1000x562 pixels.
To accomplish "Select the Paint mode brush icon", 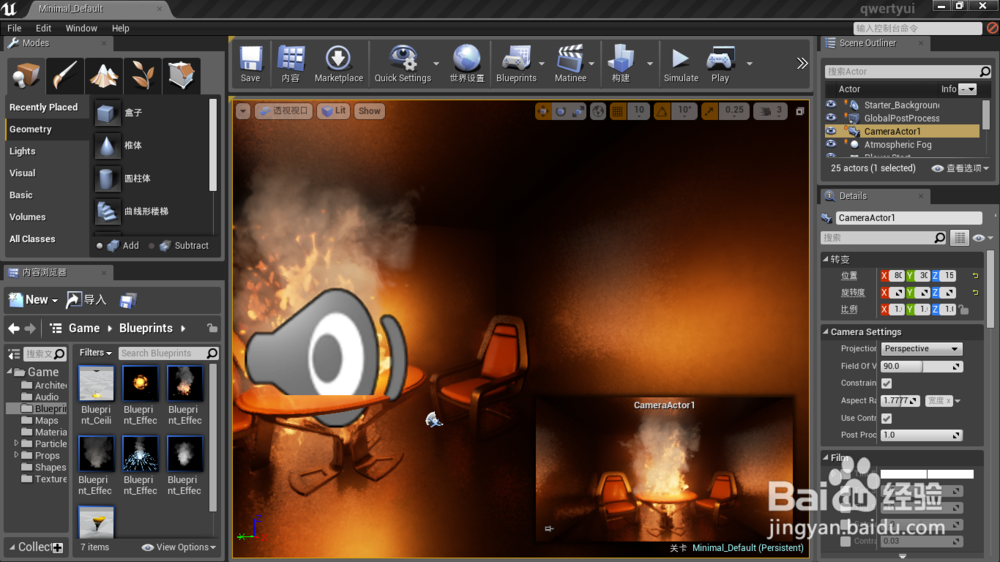I will tap(64, 75).
